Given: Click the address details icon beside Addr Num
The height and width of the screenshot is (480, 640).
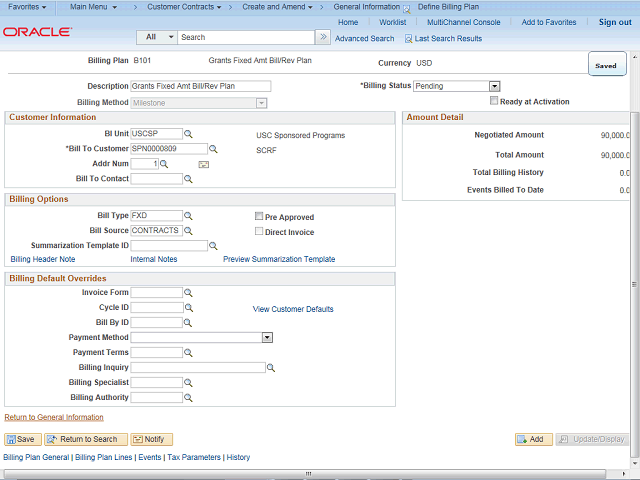Looking at the screenshot, I should [203, 164].
